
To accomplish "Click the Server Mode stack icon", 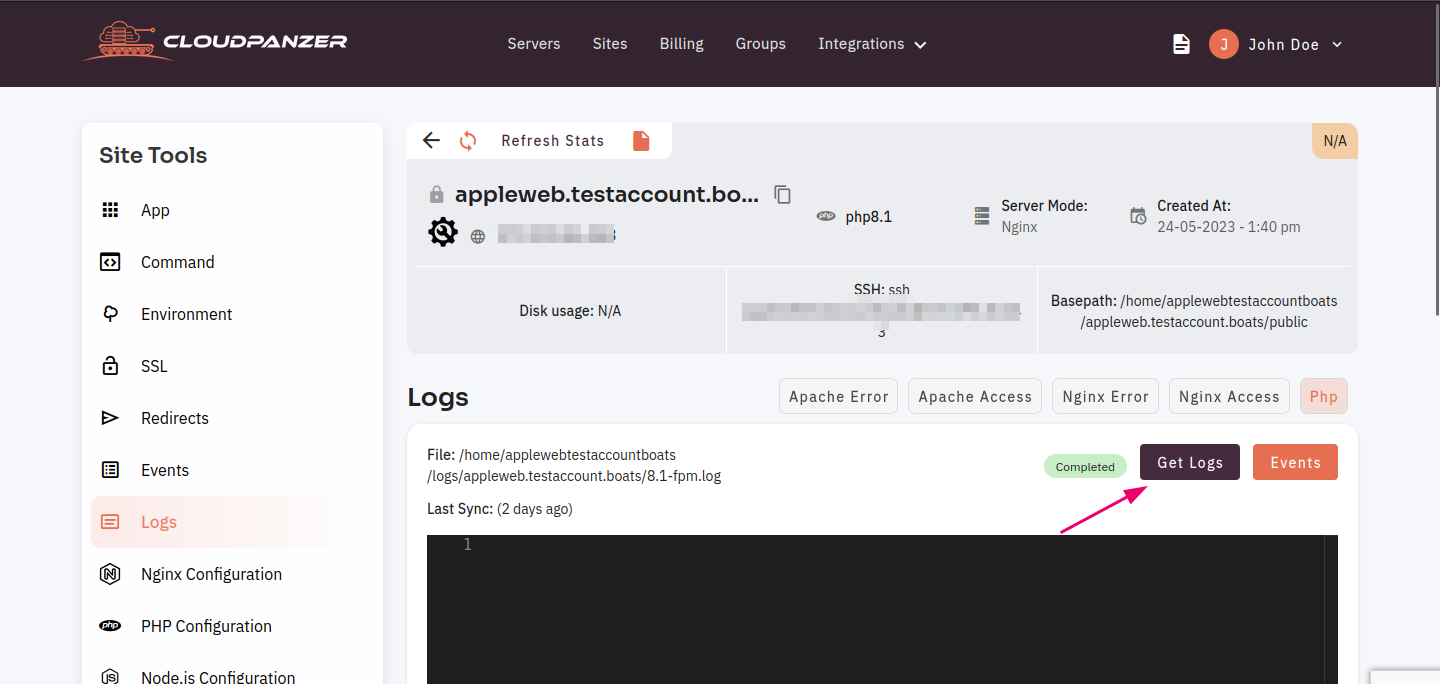I will pyautogui.click(x=982, y=216).
